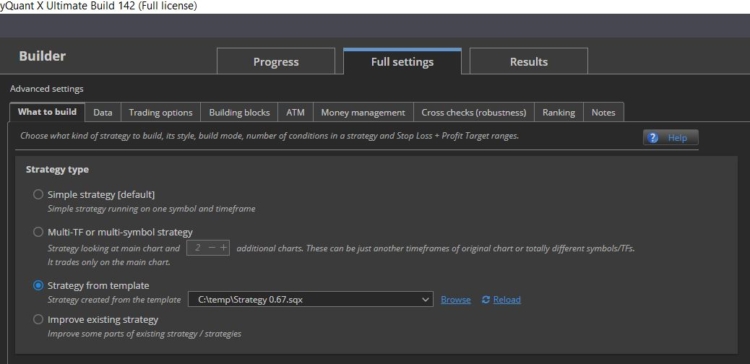This screenshot has height=364, width=750.
Task: Switch to the Ranking tab
Action: (559, 112)
